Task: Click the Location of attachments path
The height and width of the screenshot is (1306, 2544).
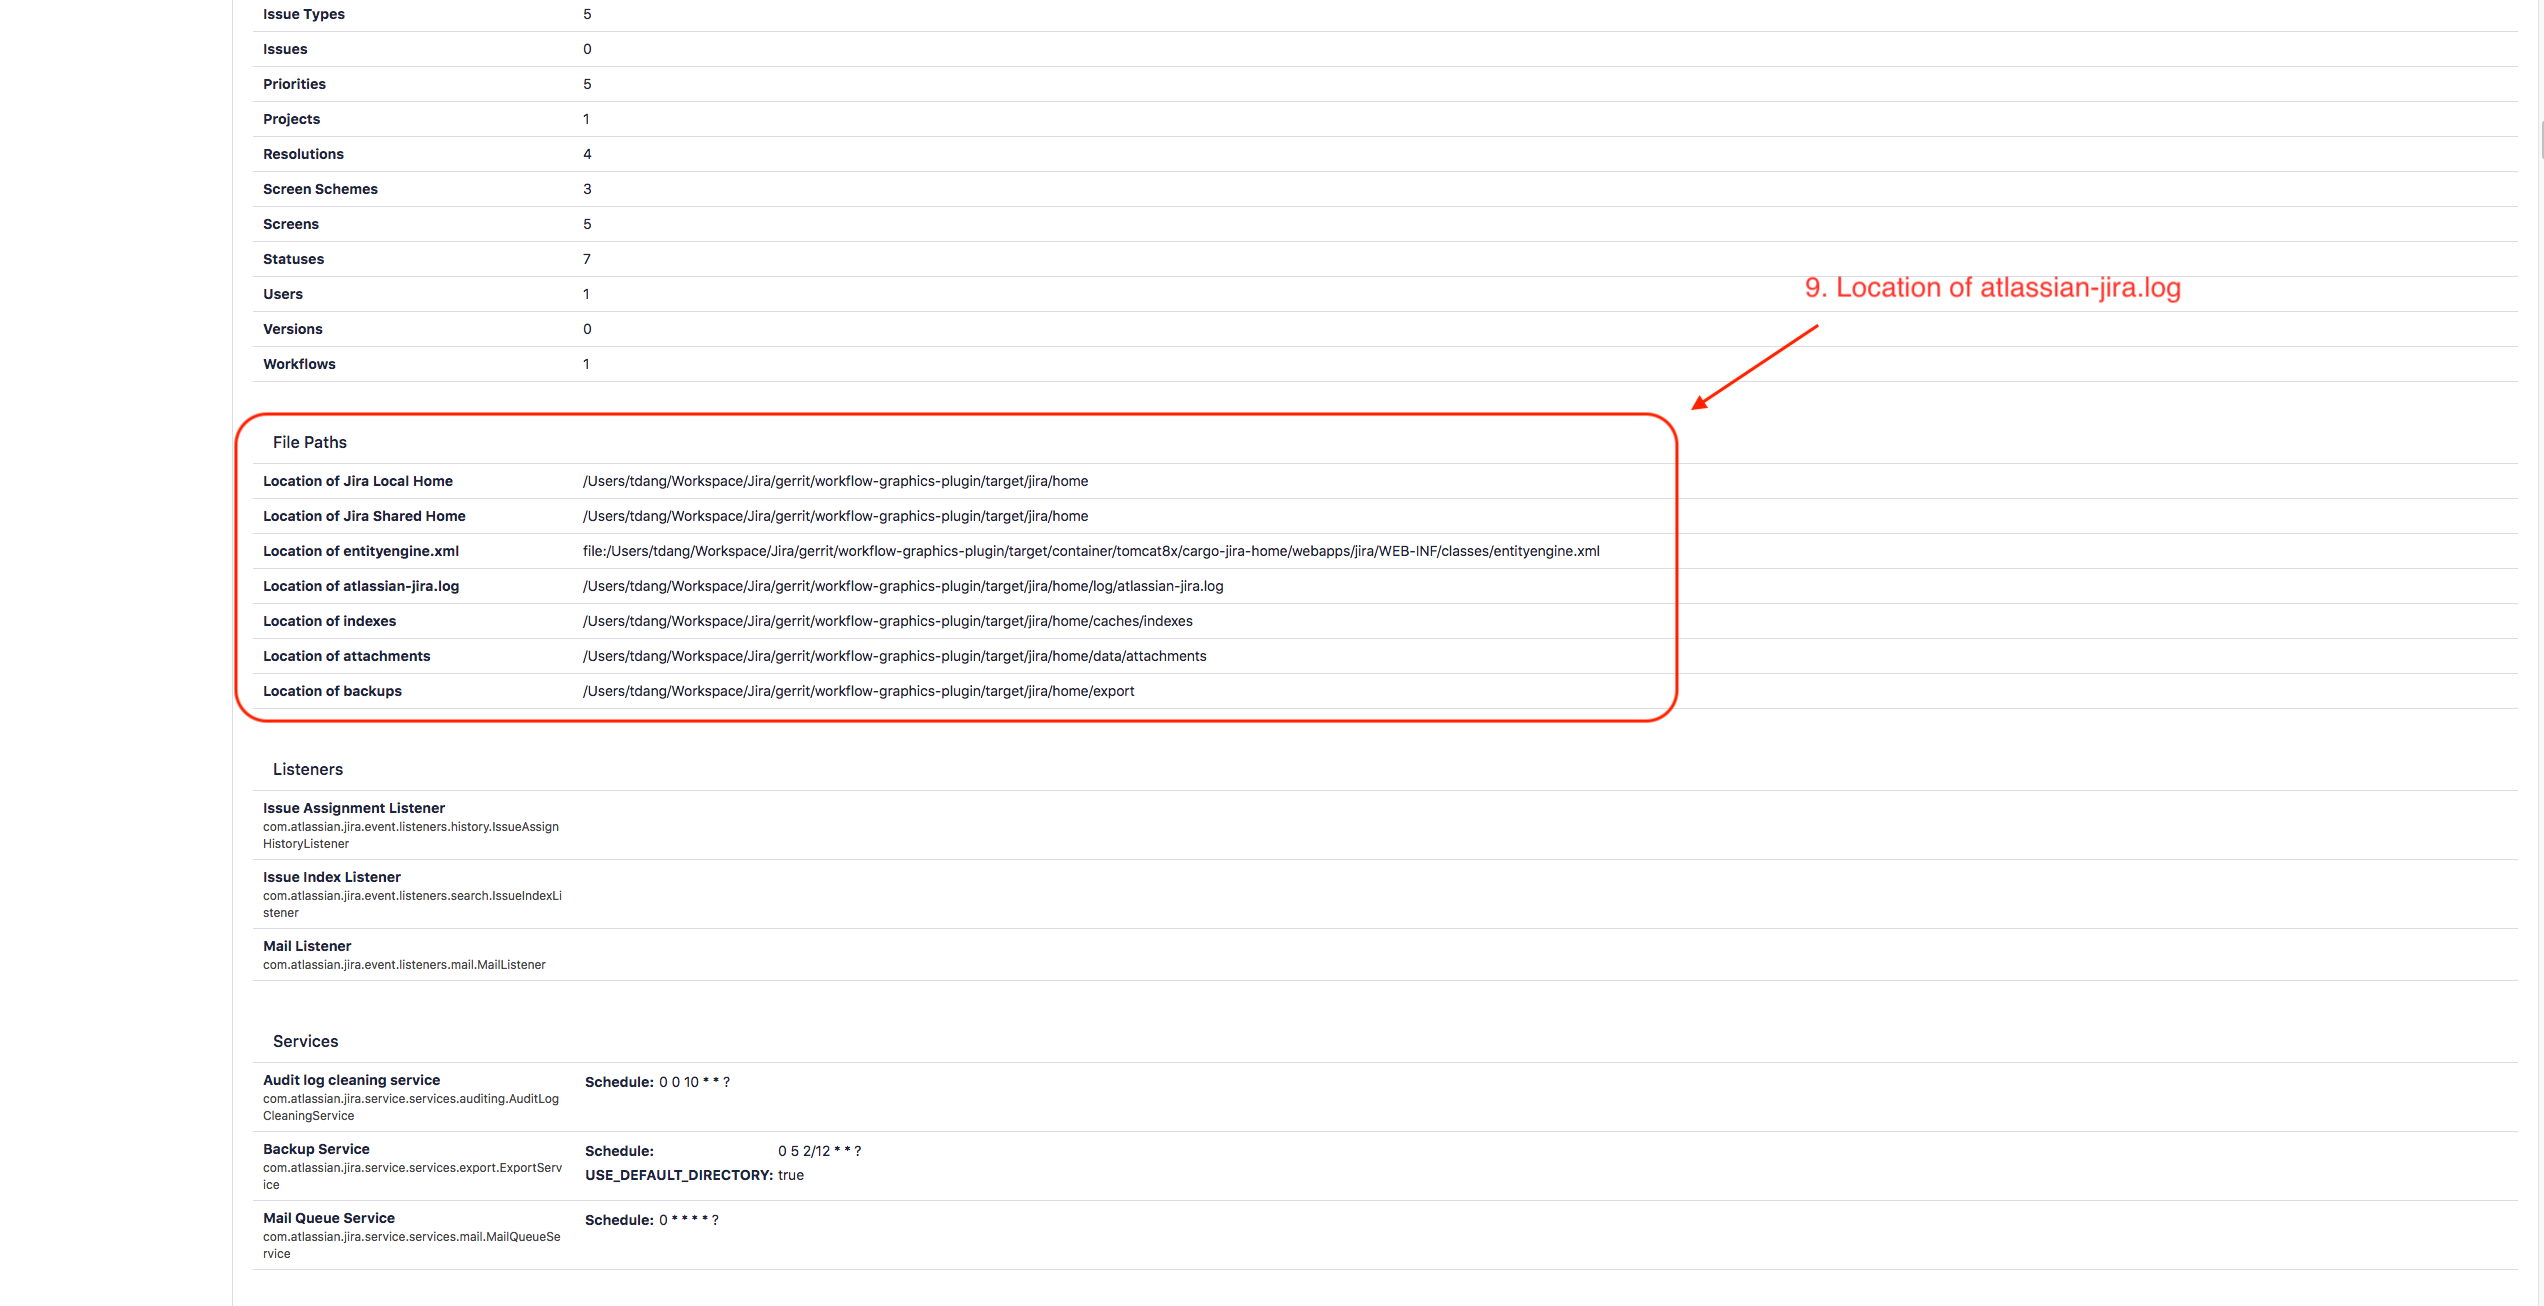Action: pos(894,656)
